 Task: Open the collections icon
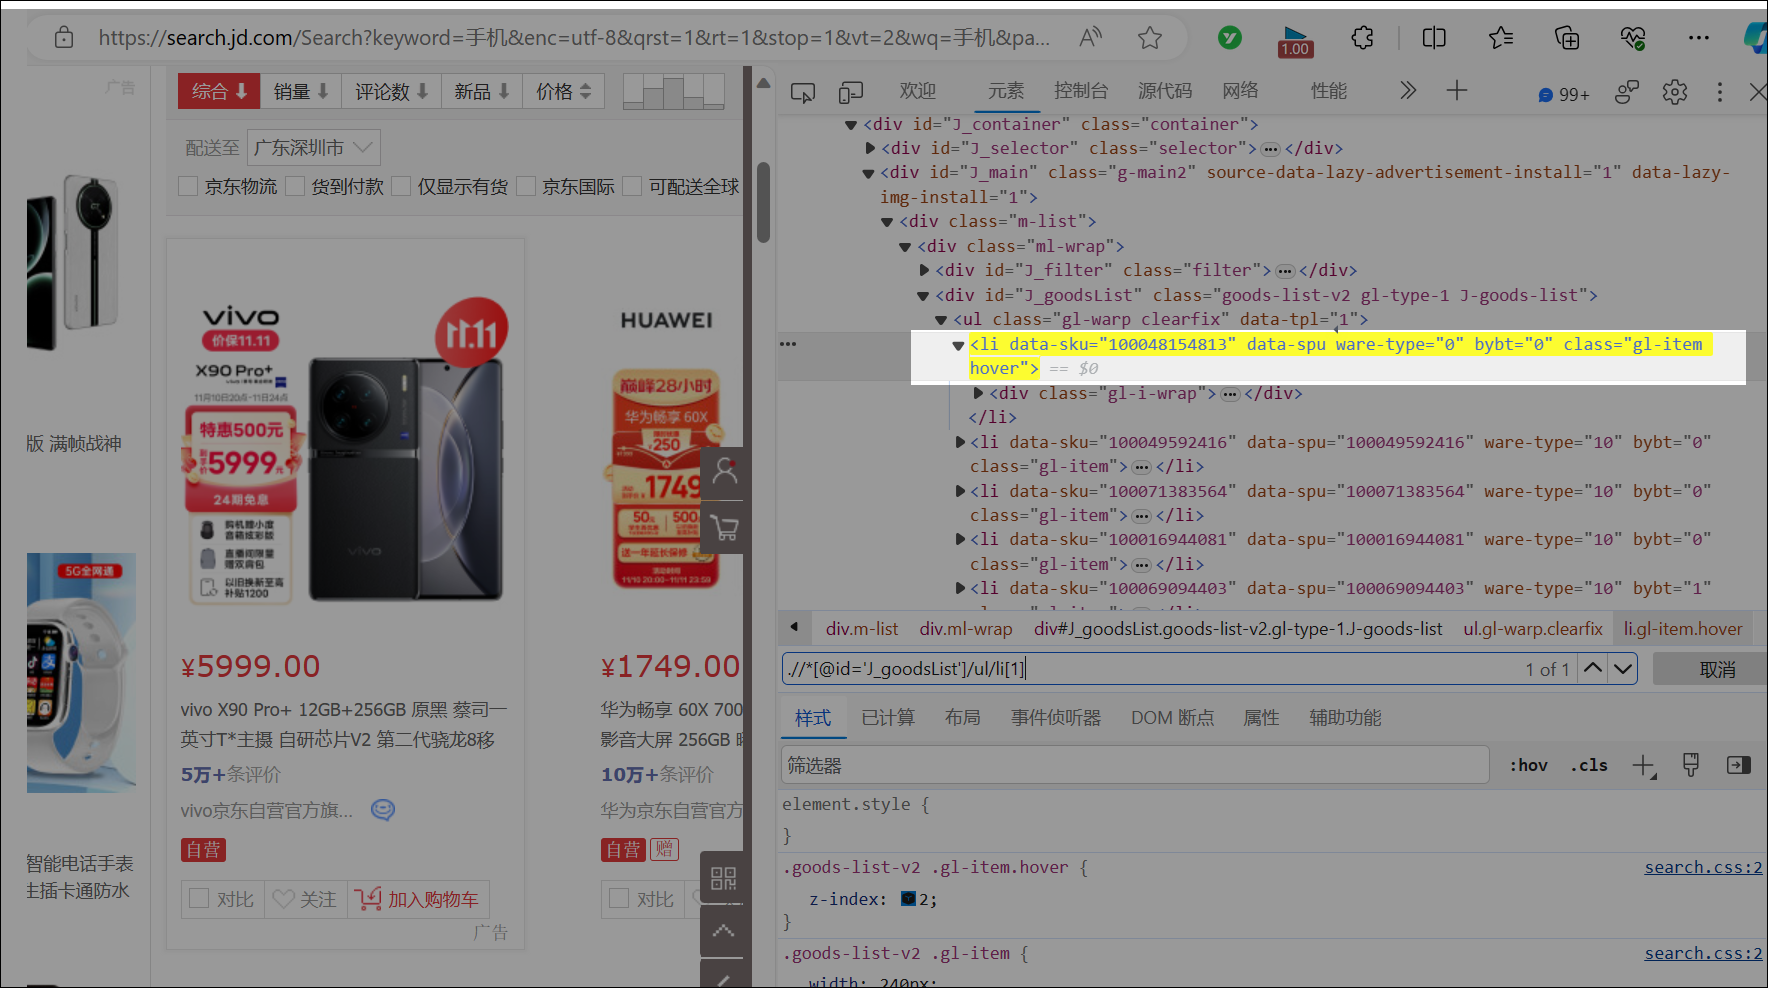1567,38
